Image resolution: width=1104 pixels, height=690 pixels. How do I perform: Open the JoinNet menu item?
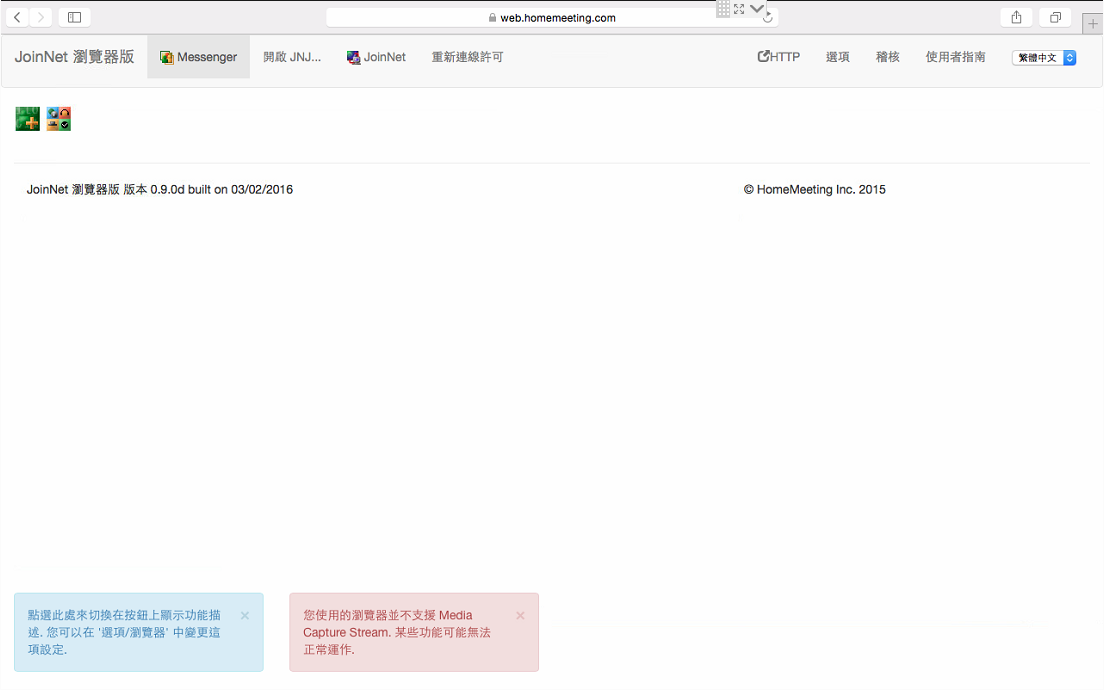[x=376, y=57]
